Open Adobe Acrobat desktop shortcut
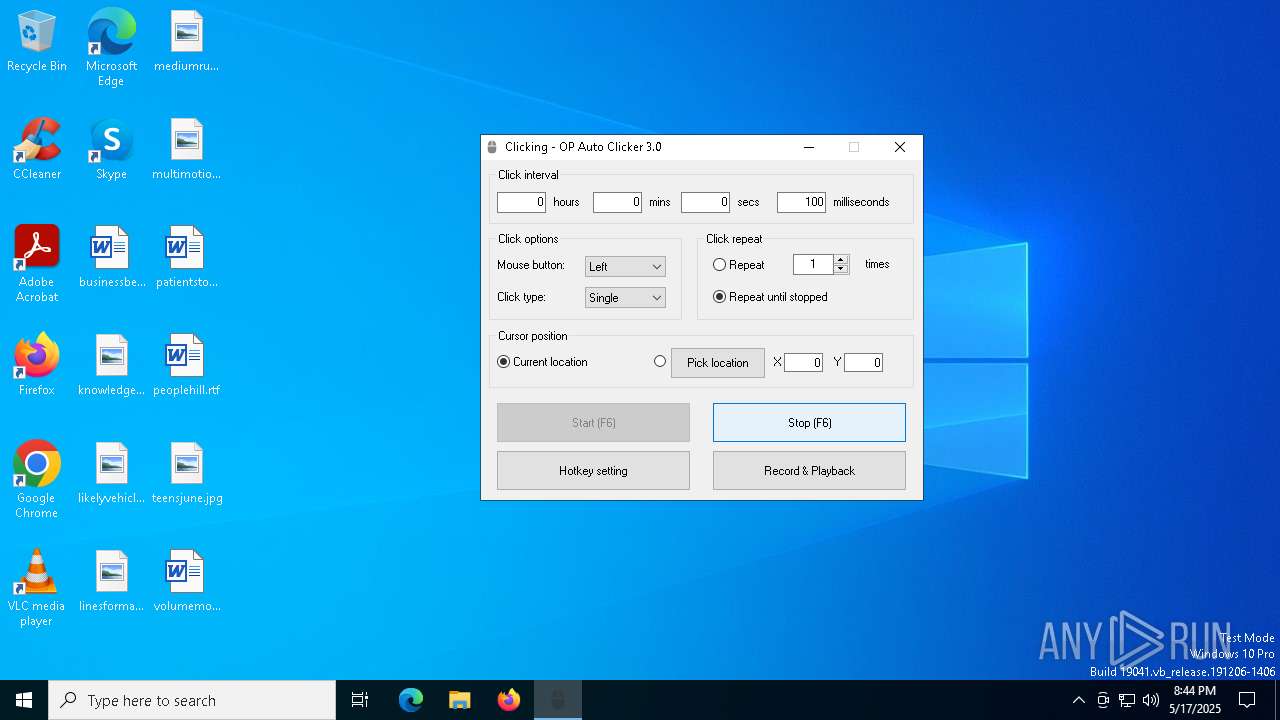 pos(37,264)
